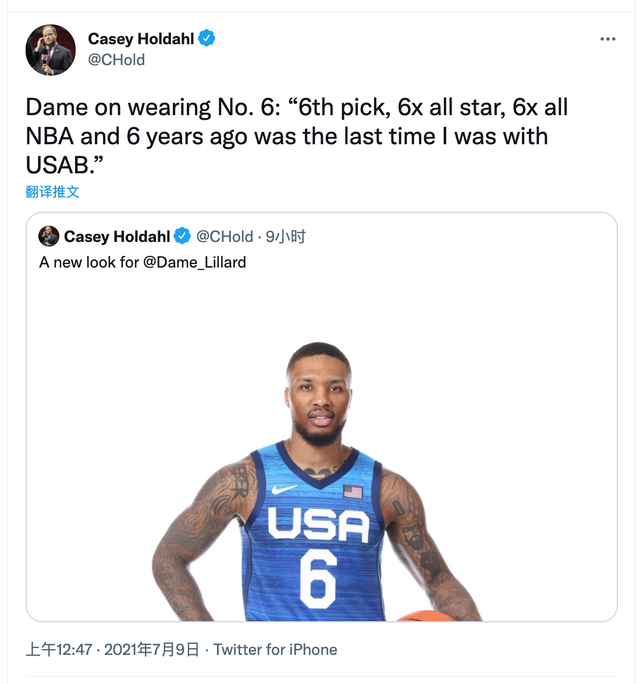Screen dimensions: 640x684
Task: Click the 9小时 timestamp of the quoted tweet
Action: coord(285,236)
